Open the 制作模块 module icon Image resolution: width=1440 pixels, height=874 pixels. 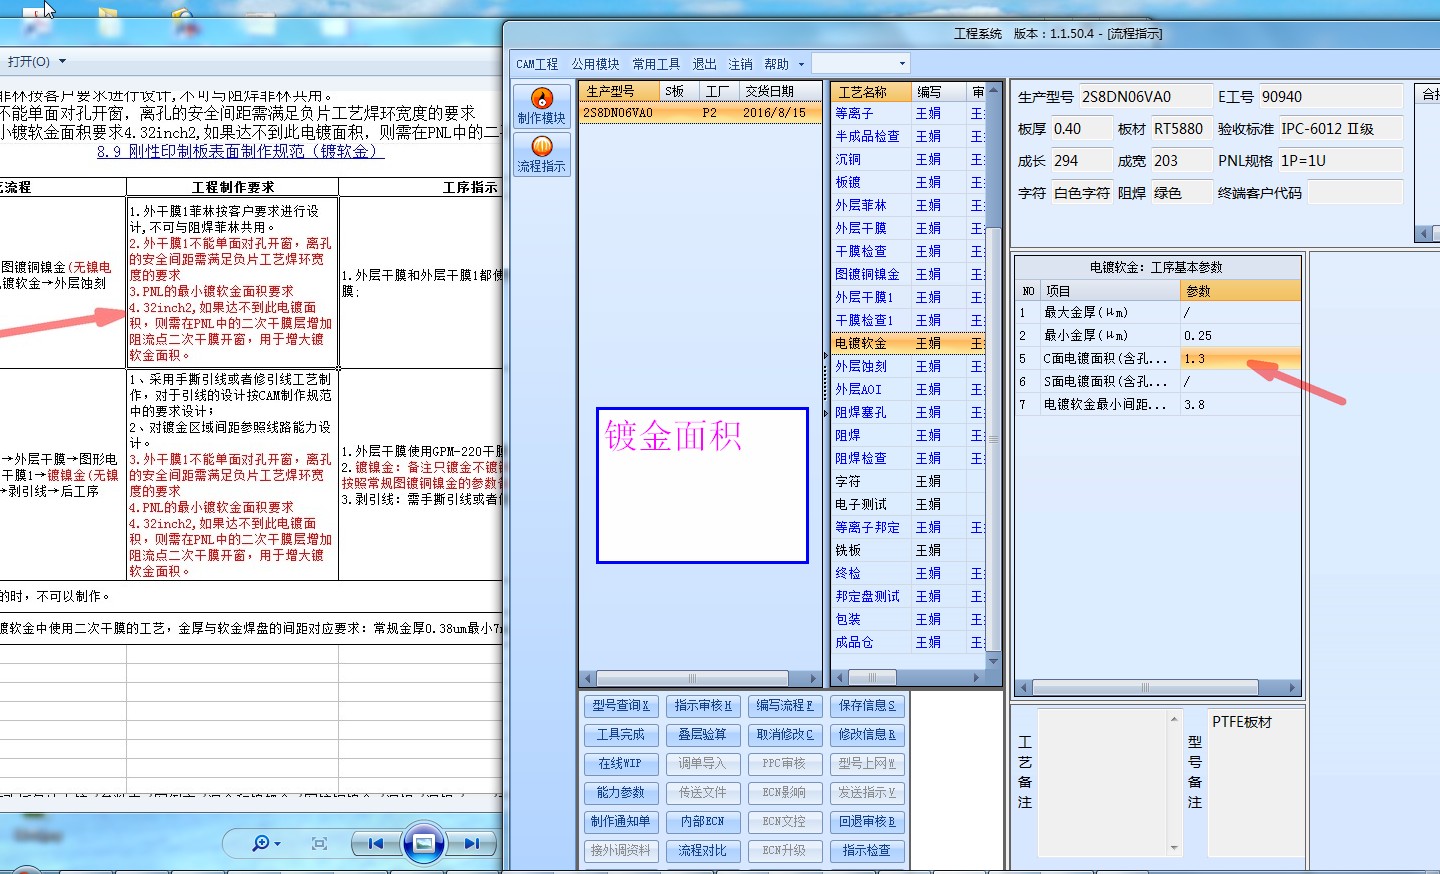pos(541,106)
